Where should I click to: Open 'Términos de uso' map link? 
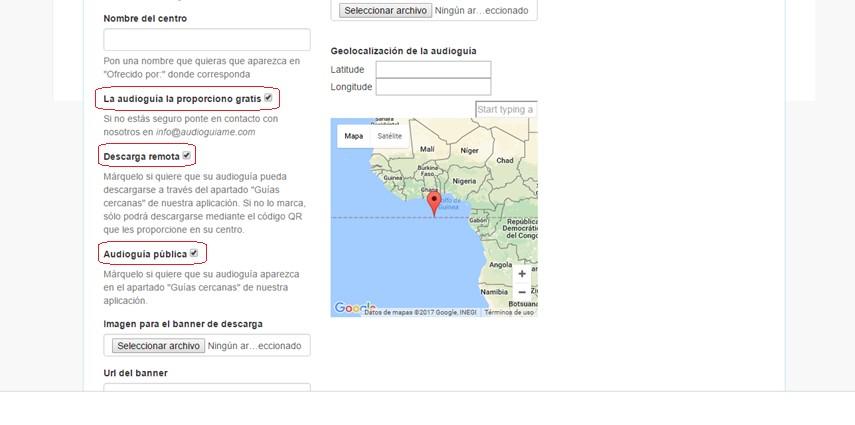pos(509,312)
